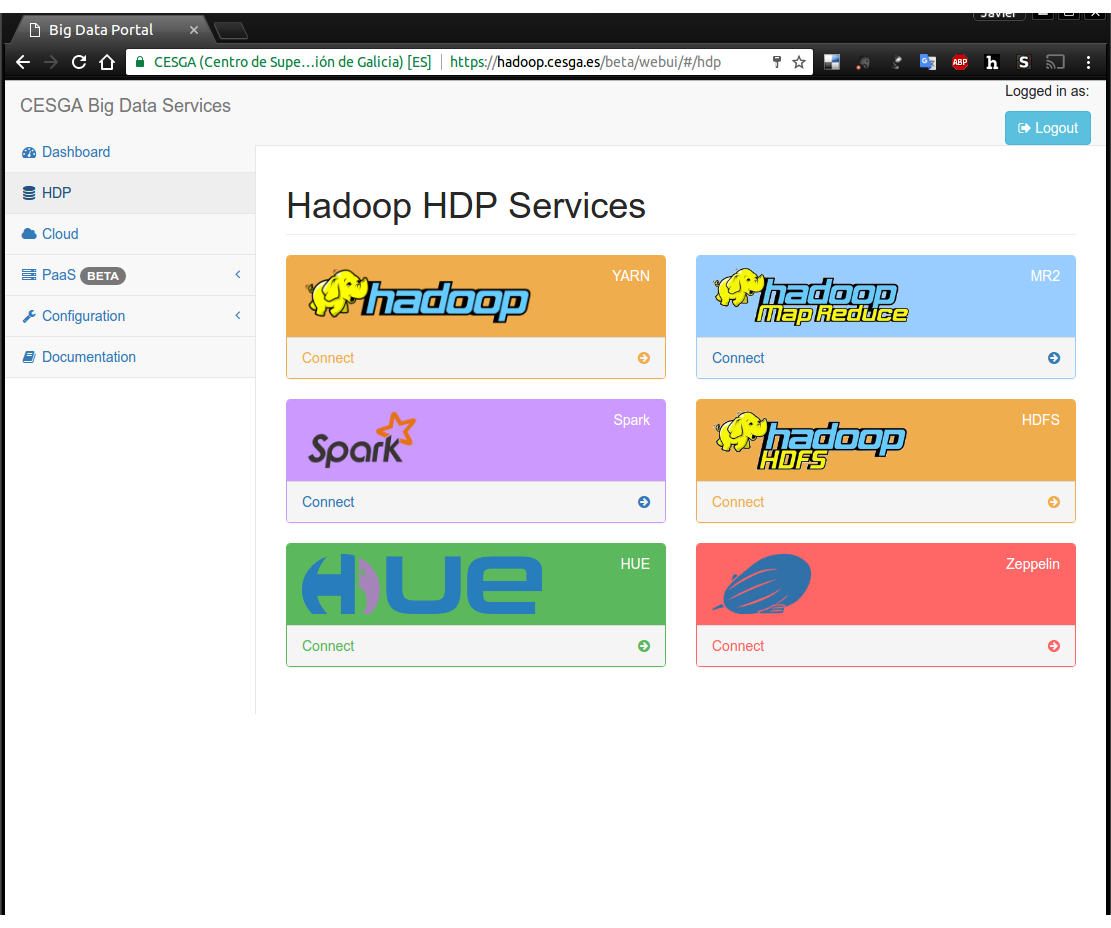Select HDP in the sidebar
Viewport: 1111px width, 928px height.
pos(130,193)
